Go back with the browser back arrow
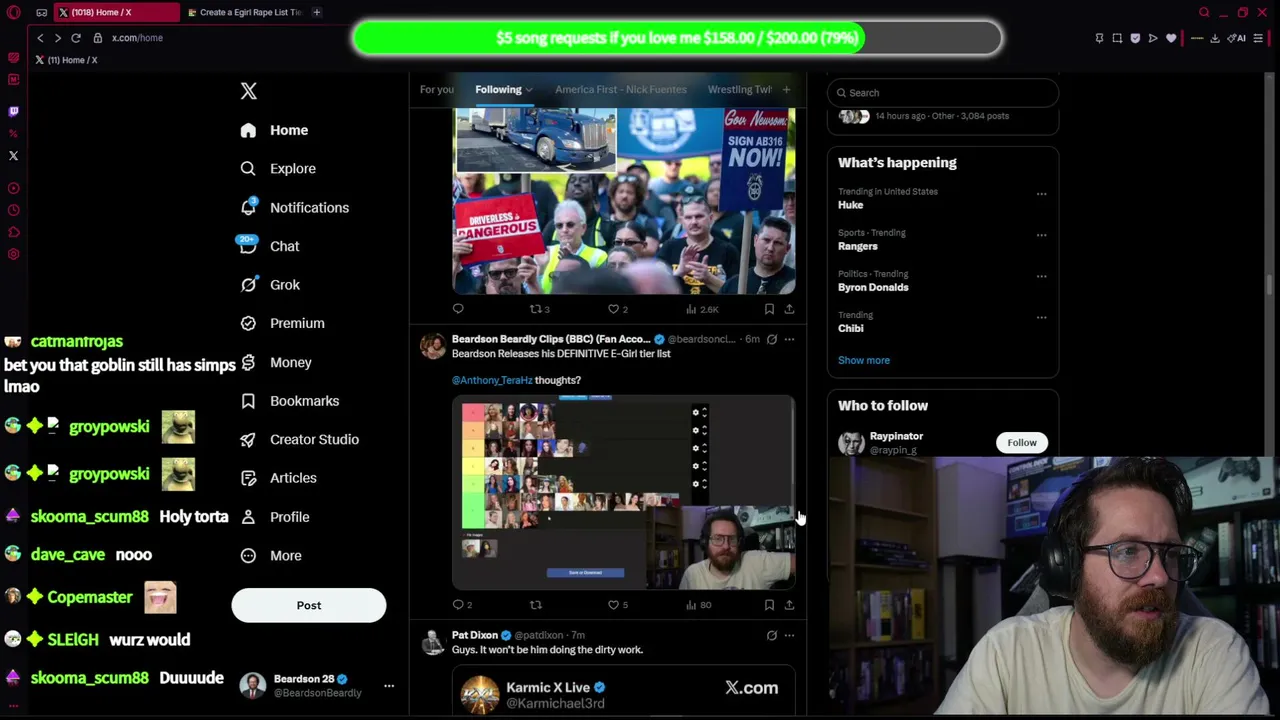Screen dimensions: 1280x720 coord(40,38)
